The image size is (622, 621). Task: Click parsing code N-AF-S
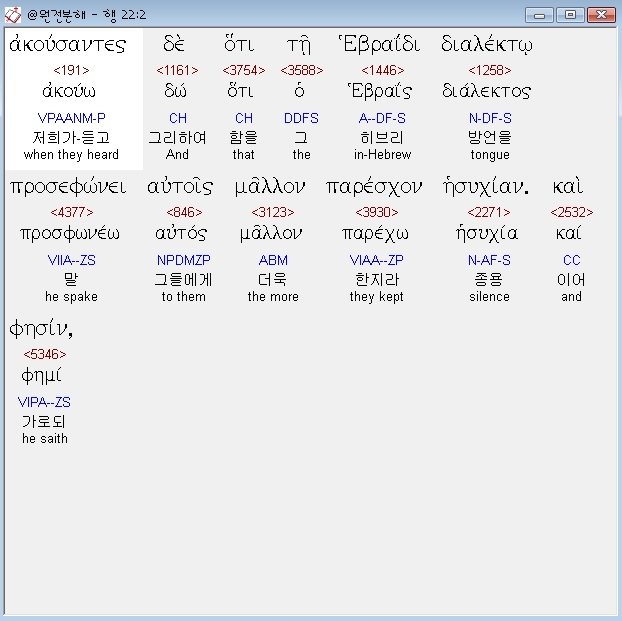tap(489, 260)
